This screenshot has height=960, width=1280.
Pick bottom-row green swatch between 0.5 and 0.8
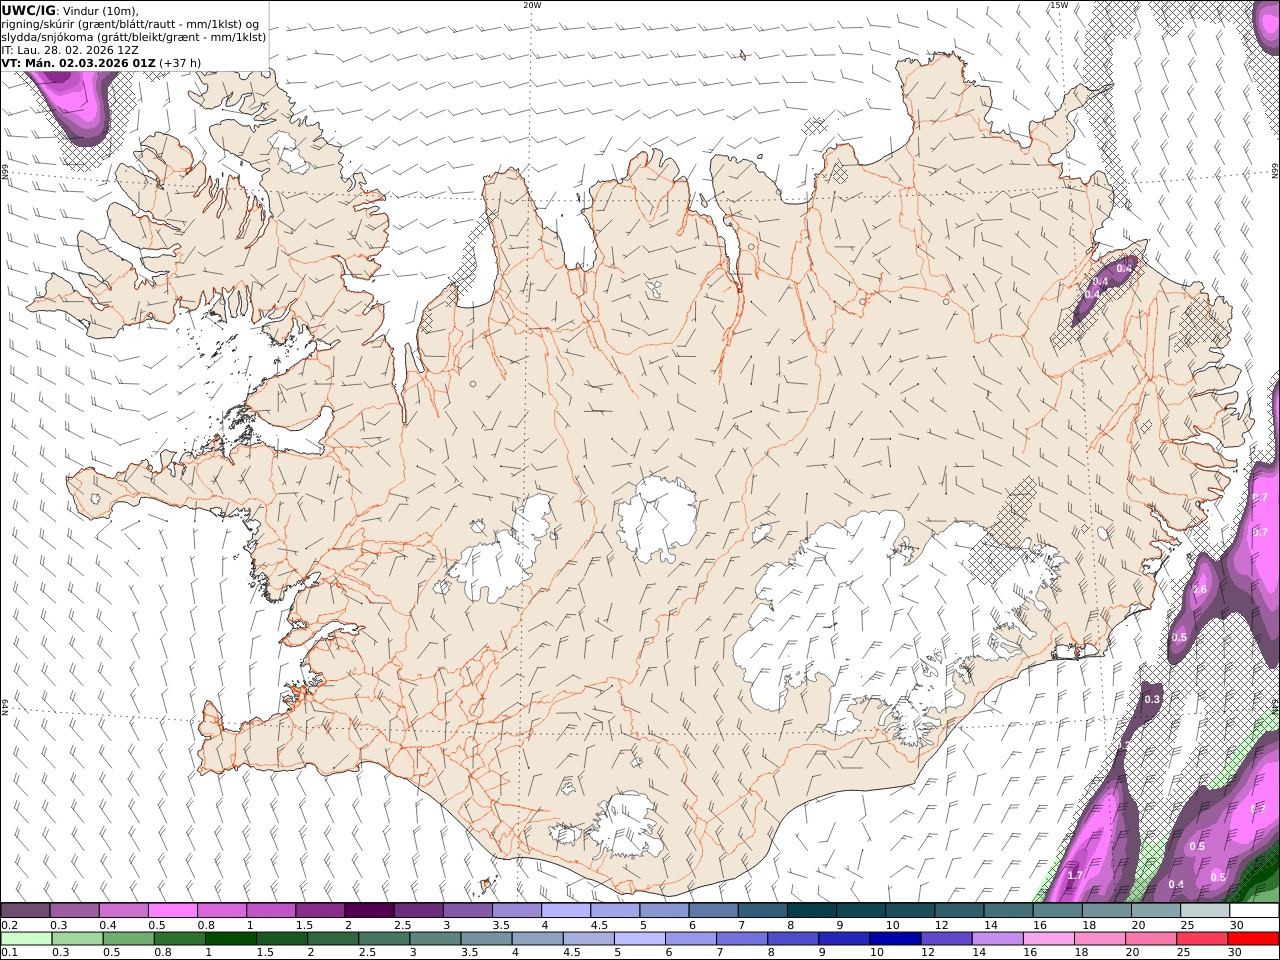[x=129, y=938]
